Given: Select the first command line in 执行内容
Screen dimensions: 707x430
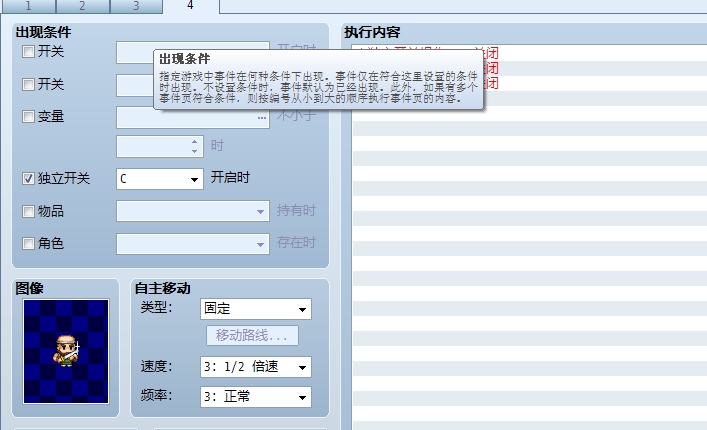Looking at the screenshot, I should click(530, 53).
